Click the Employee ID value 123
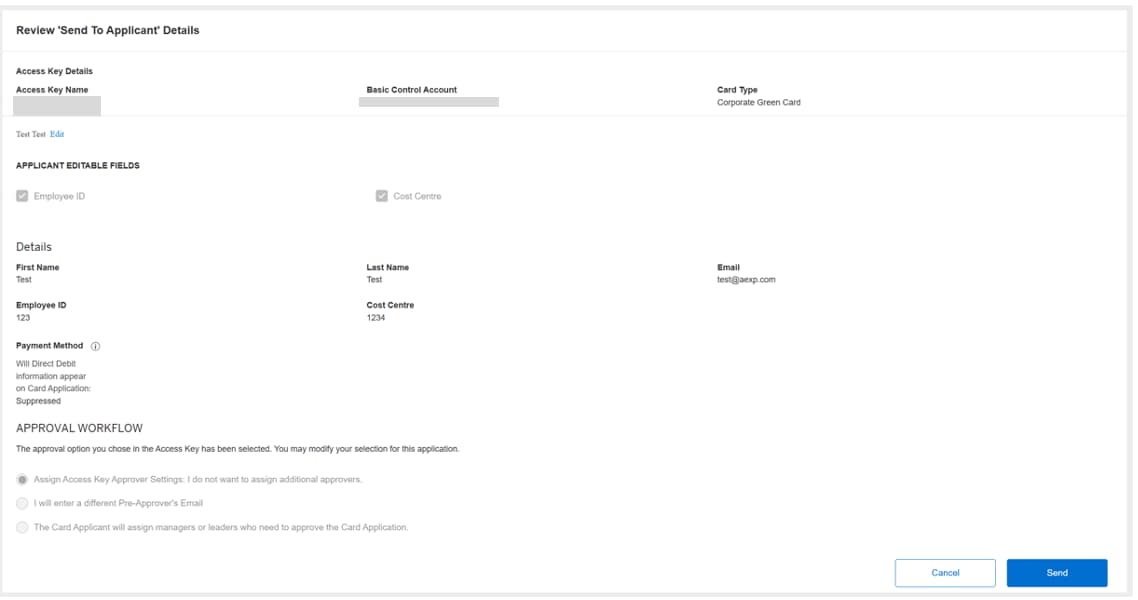 (21, 316)
